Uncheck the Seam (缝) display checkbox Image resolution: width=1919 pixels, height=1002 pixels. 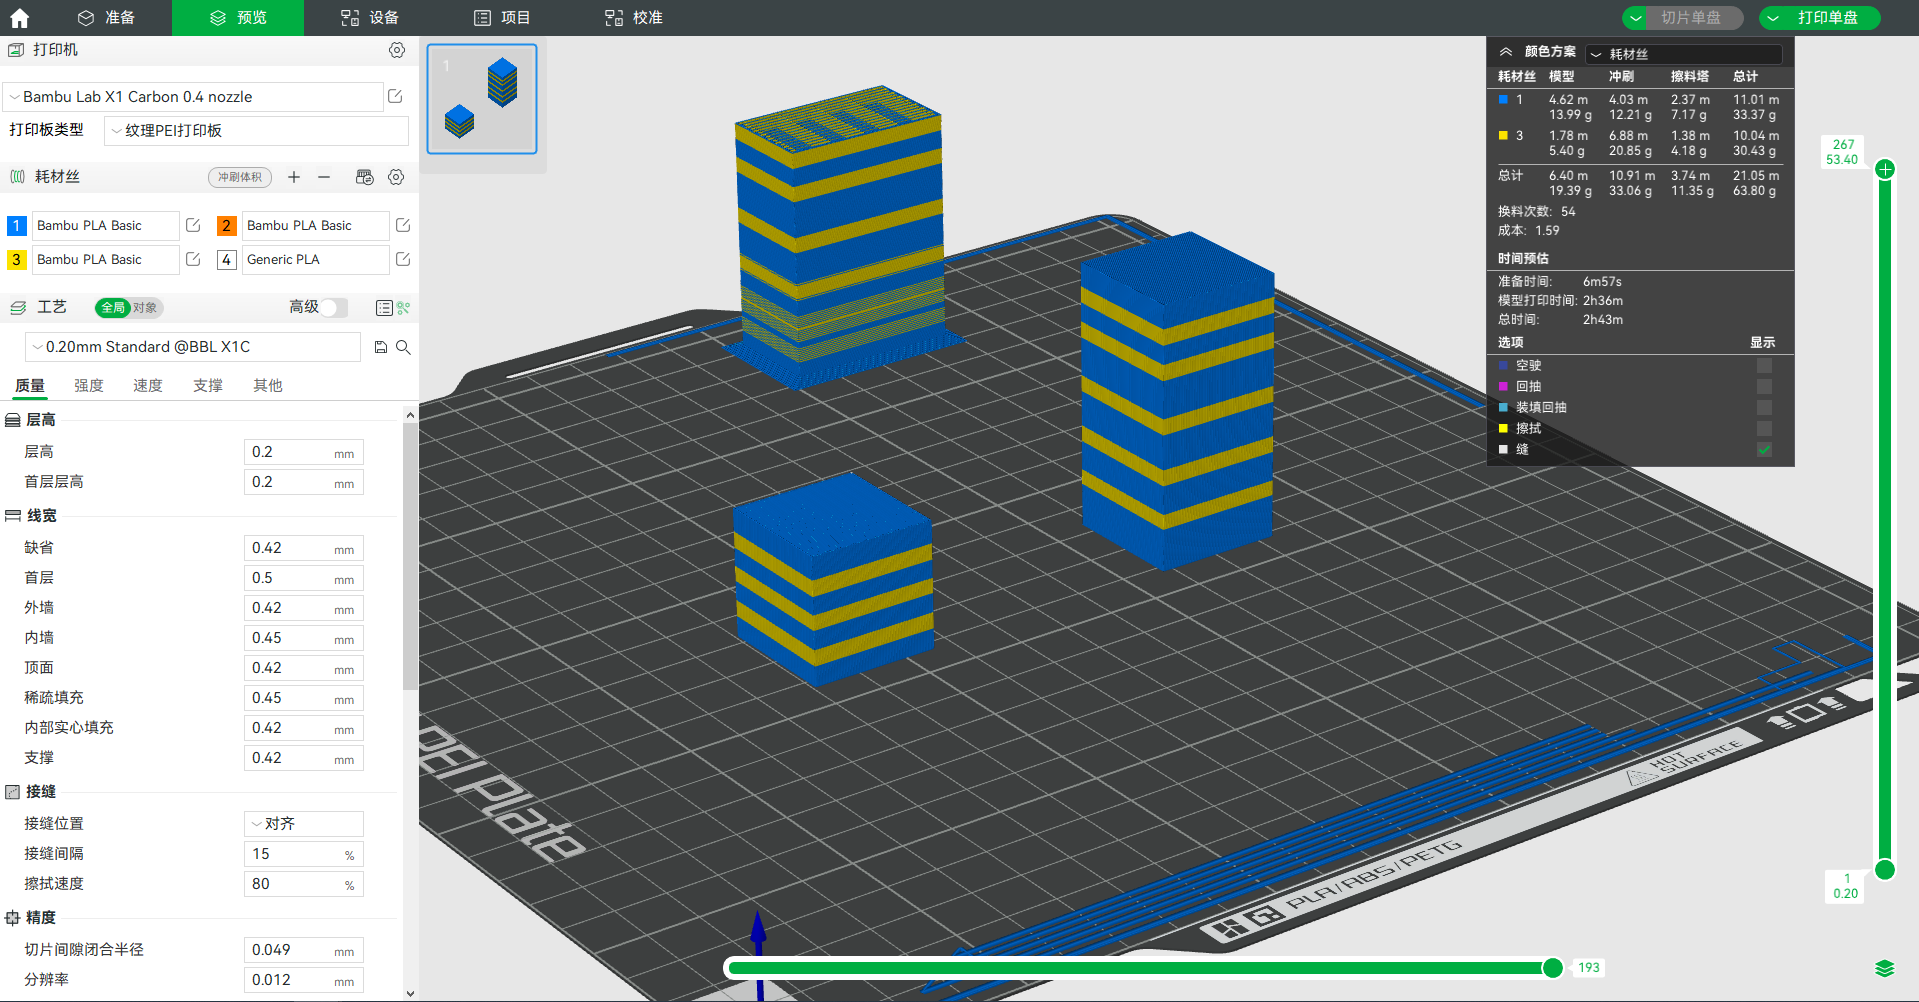click(x=1764, y=450)
